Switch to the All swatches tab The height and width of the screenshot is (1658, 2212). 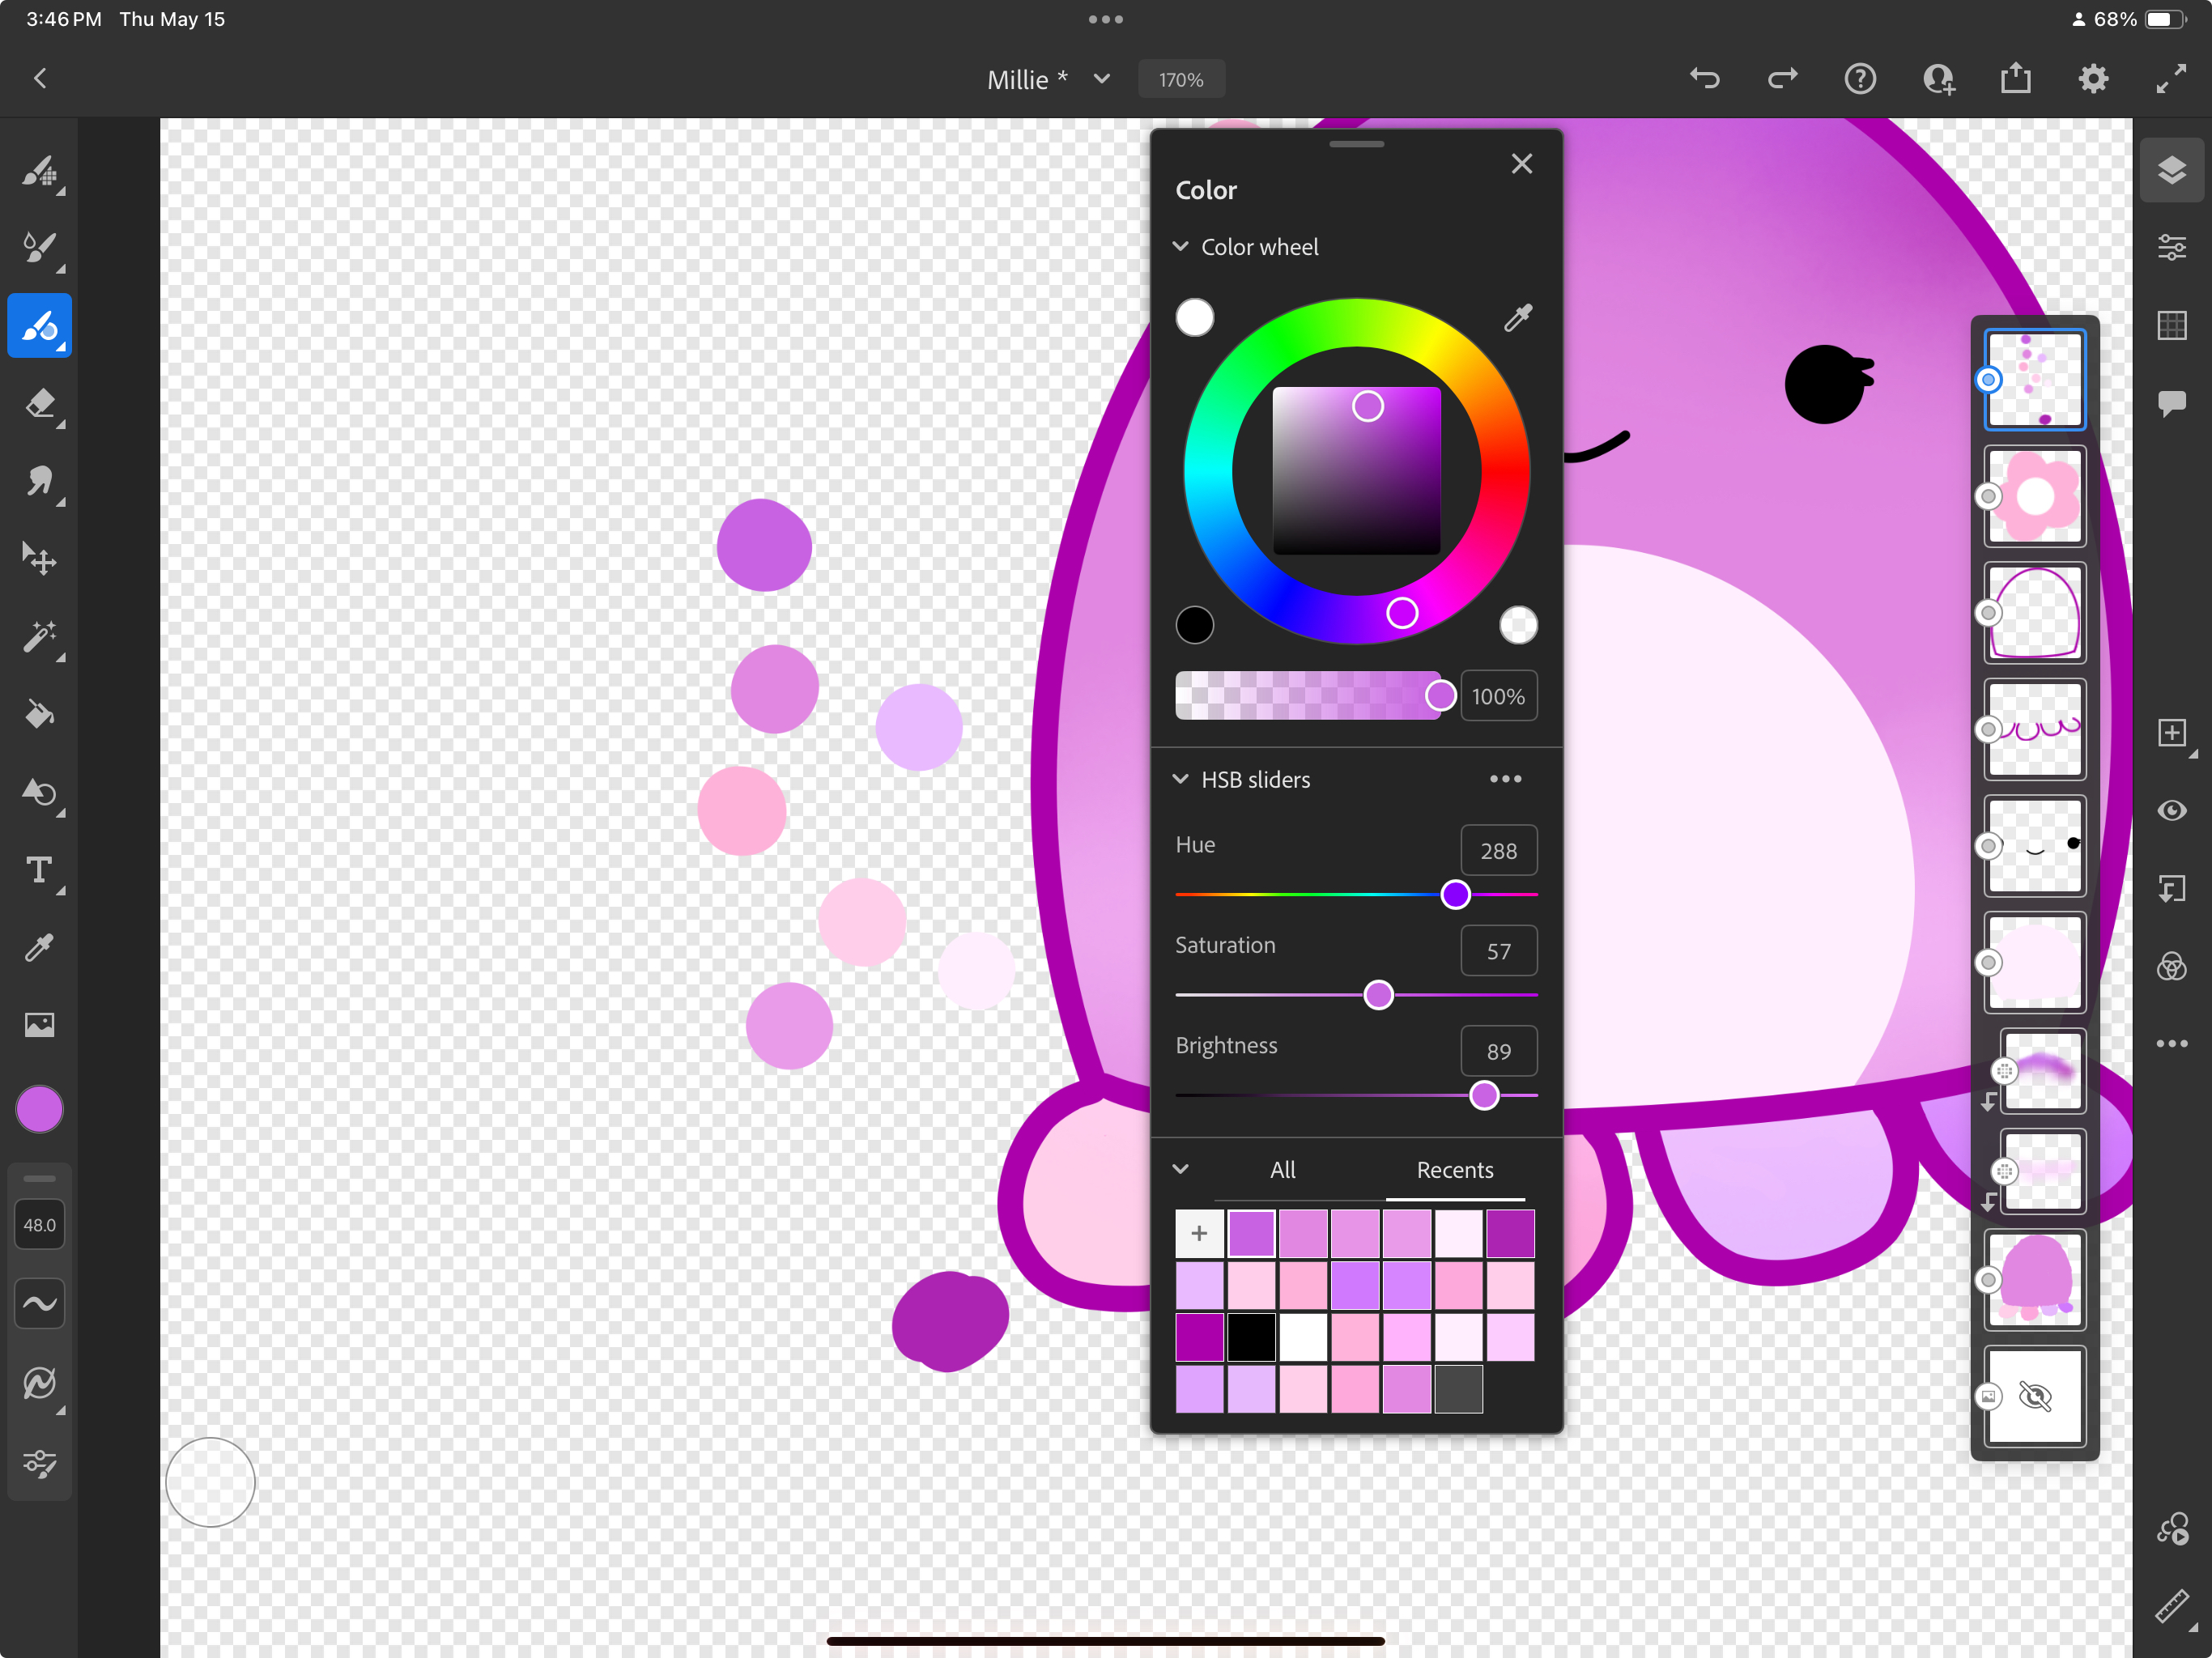[1282, 1170]
